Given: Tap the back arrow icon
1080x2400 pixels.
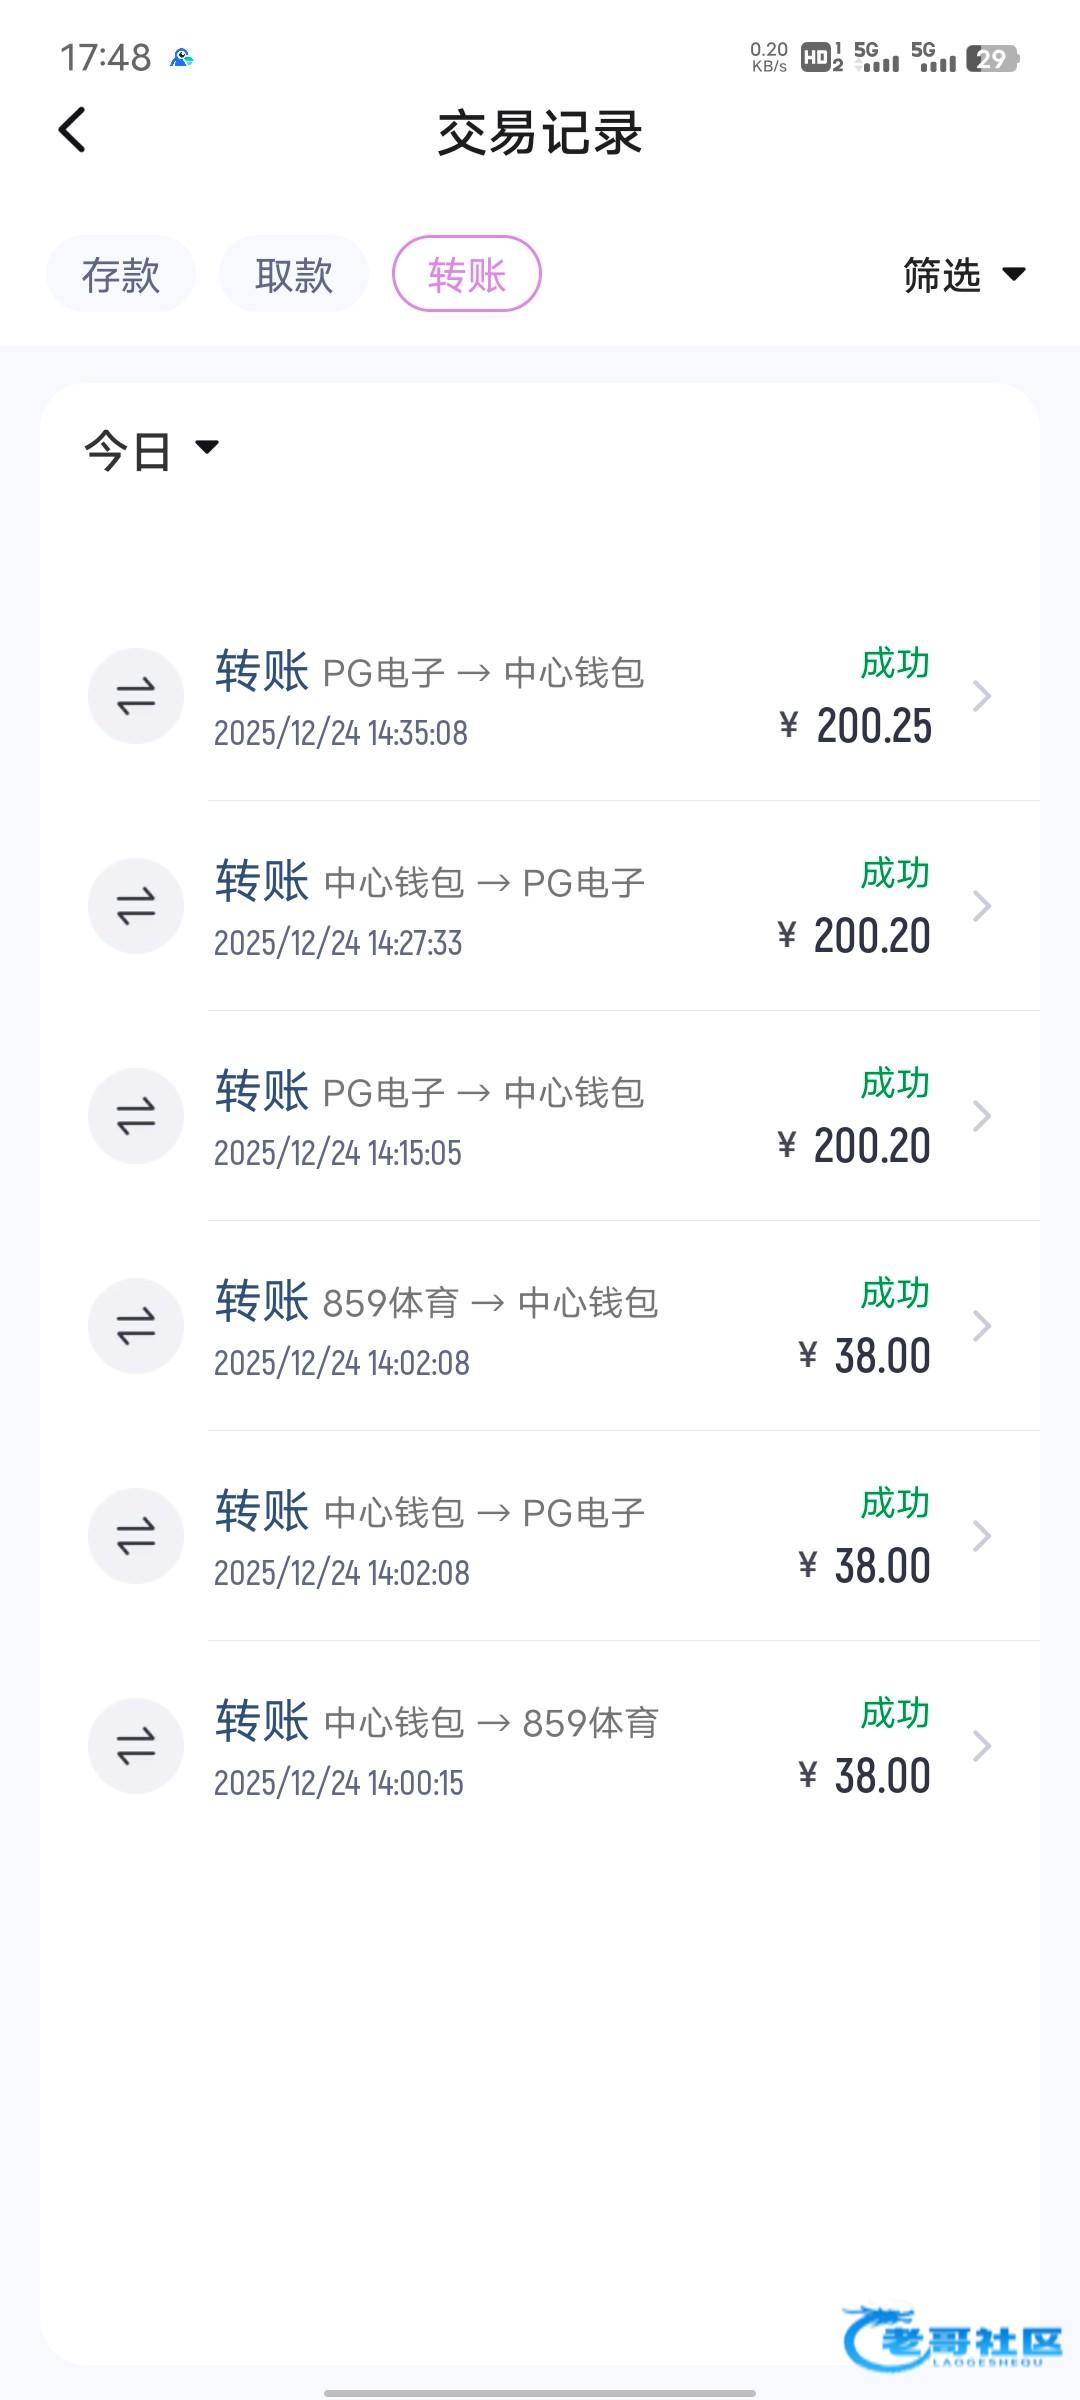Looking at the screenshot, I should click(x=72, y=130).
